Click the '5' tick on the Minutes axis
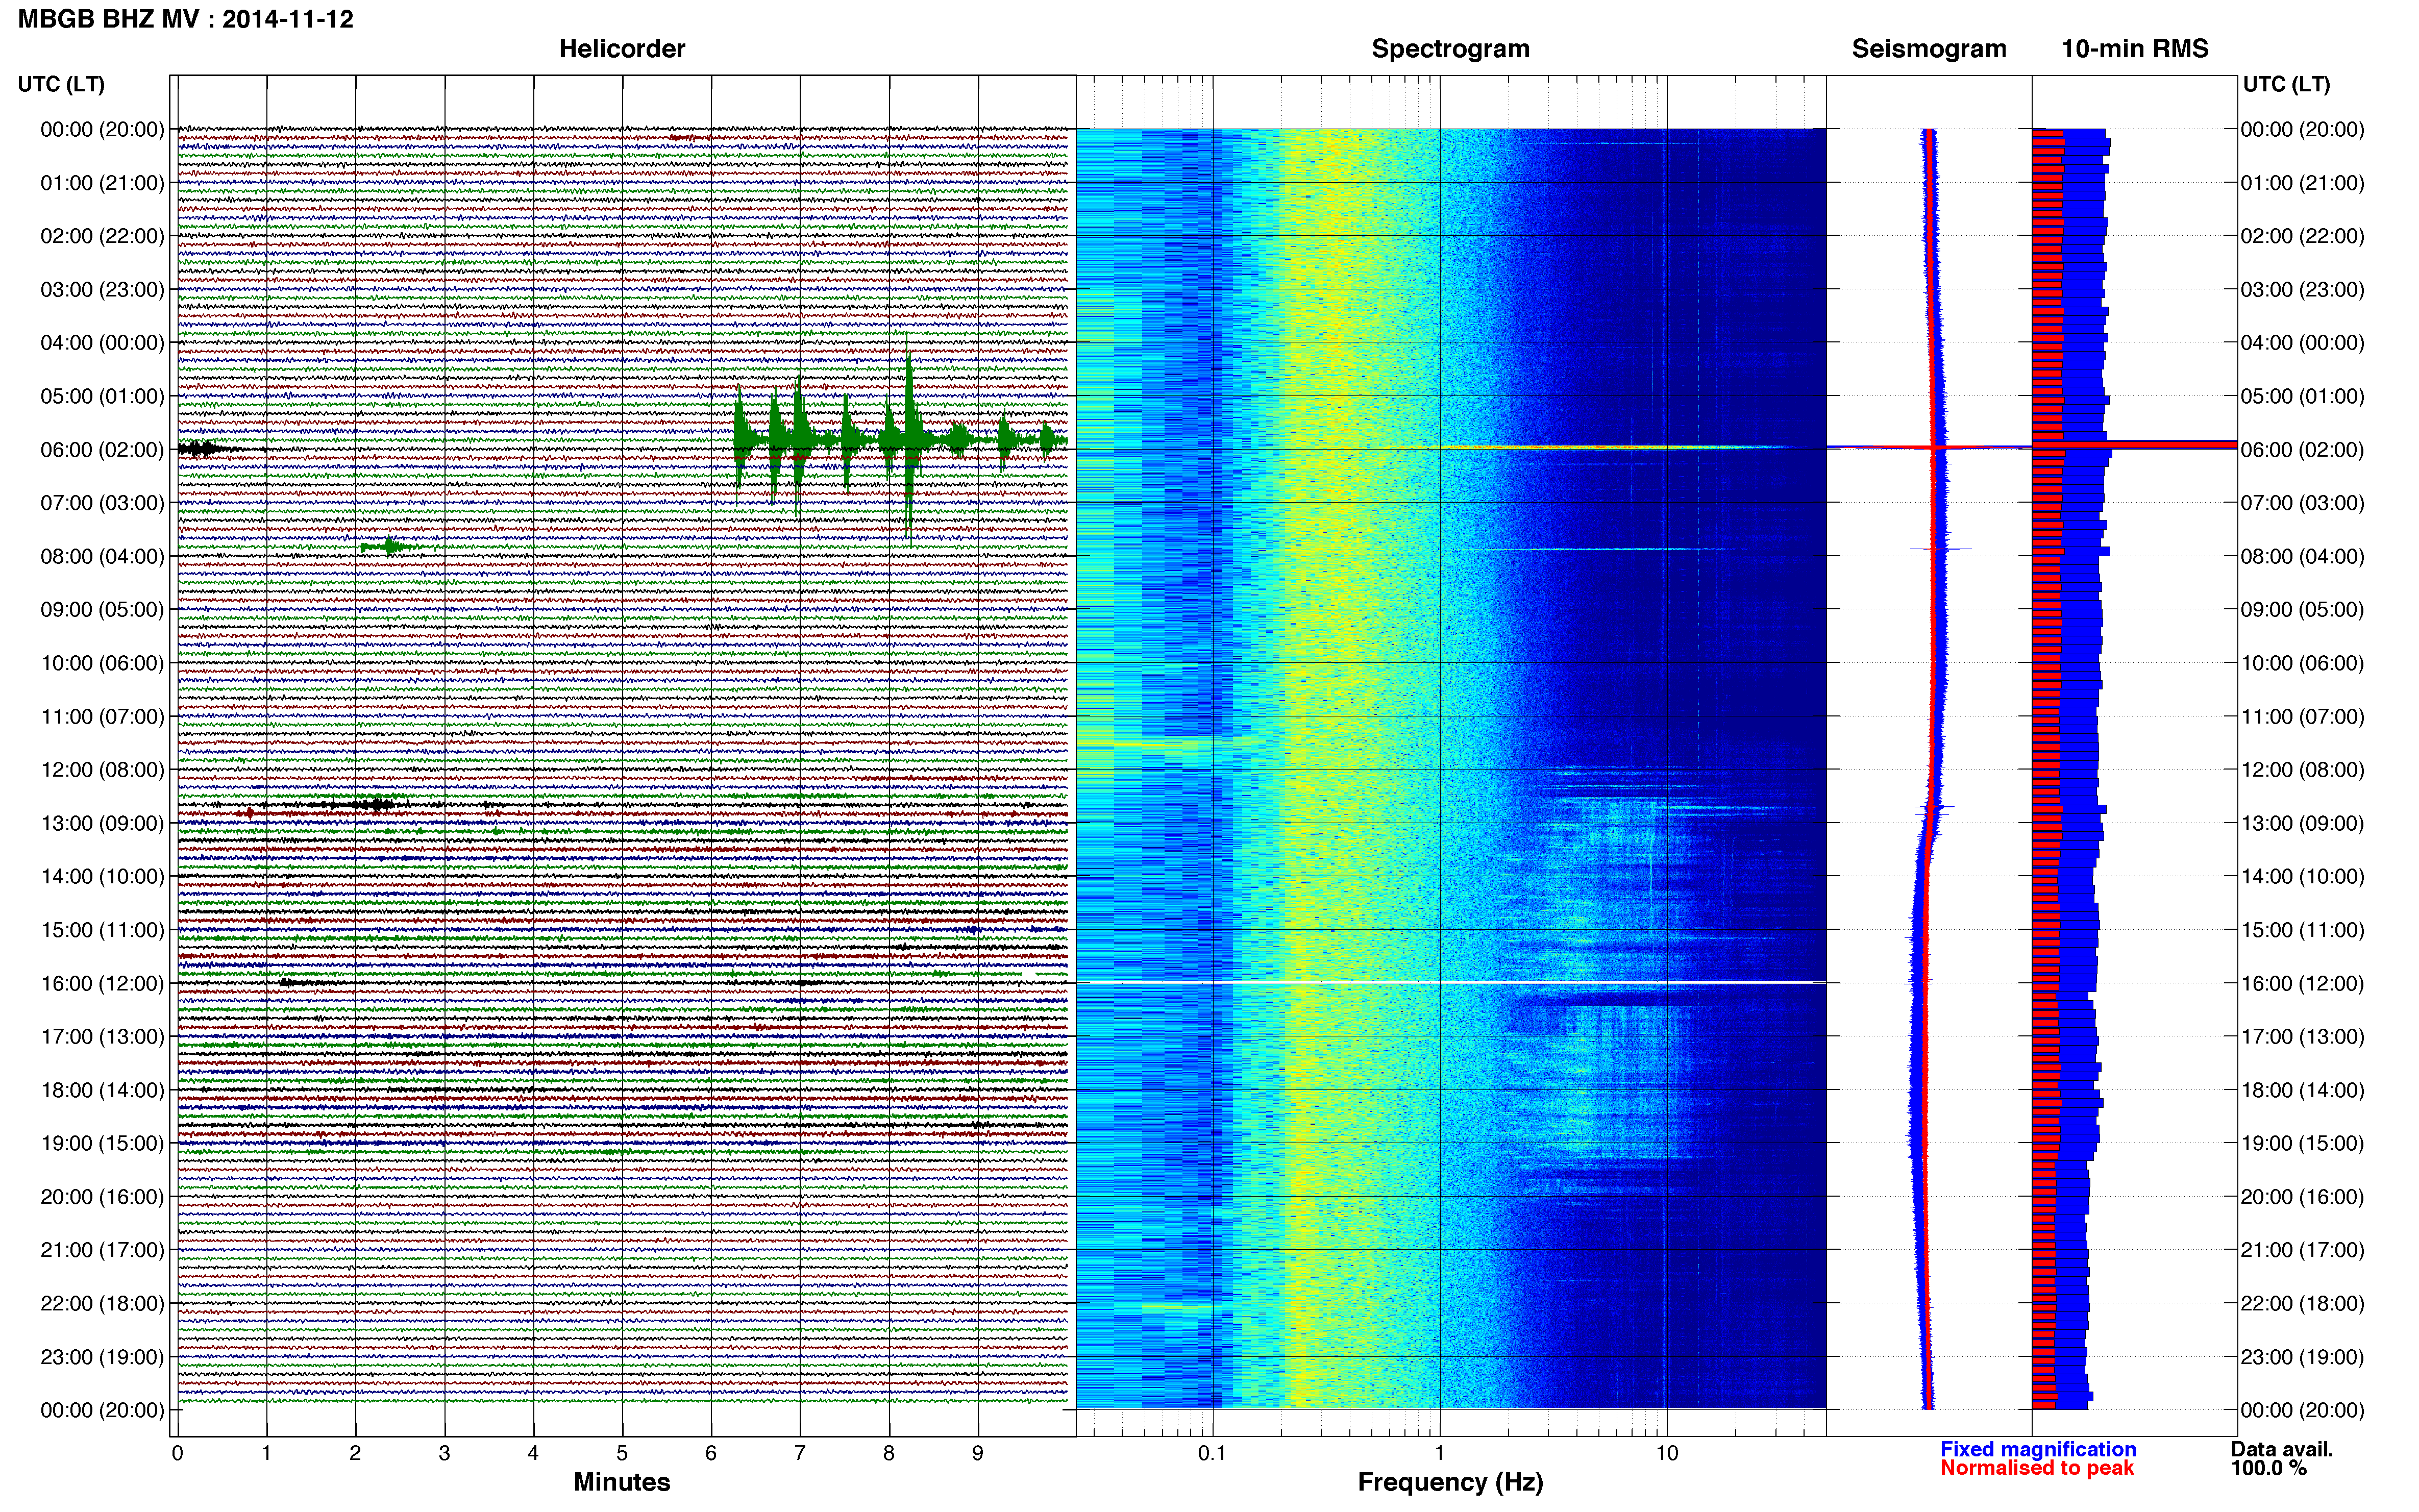Viewport: 2419px width, 1512px height. pyautogui.click(x=622, y=1453)
